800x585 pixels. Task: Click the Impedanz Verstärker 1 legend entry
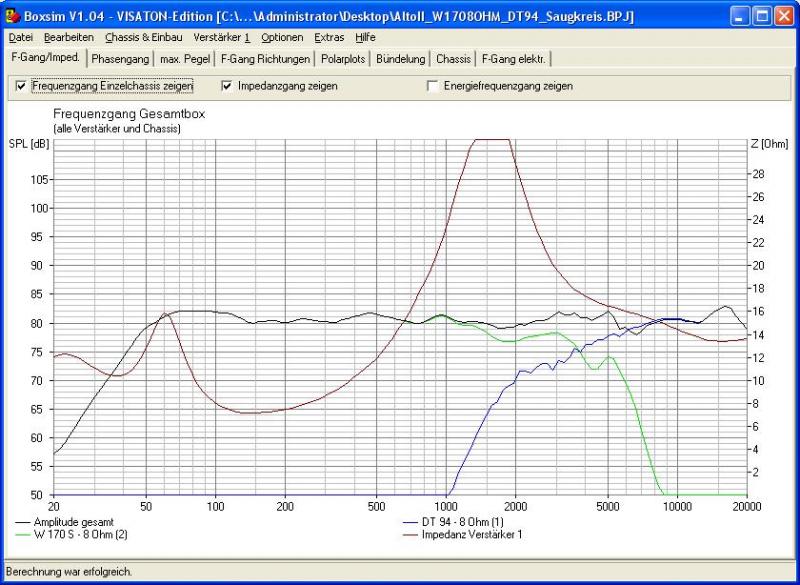pyautogui.click(x=472, y=535)
